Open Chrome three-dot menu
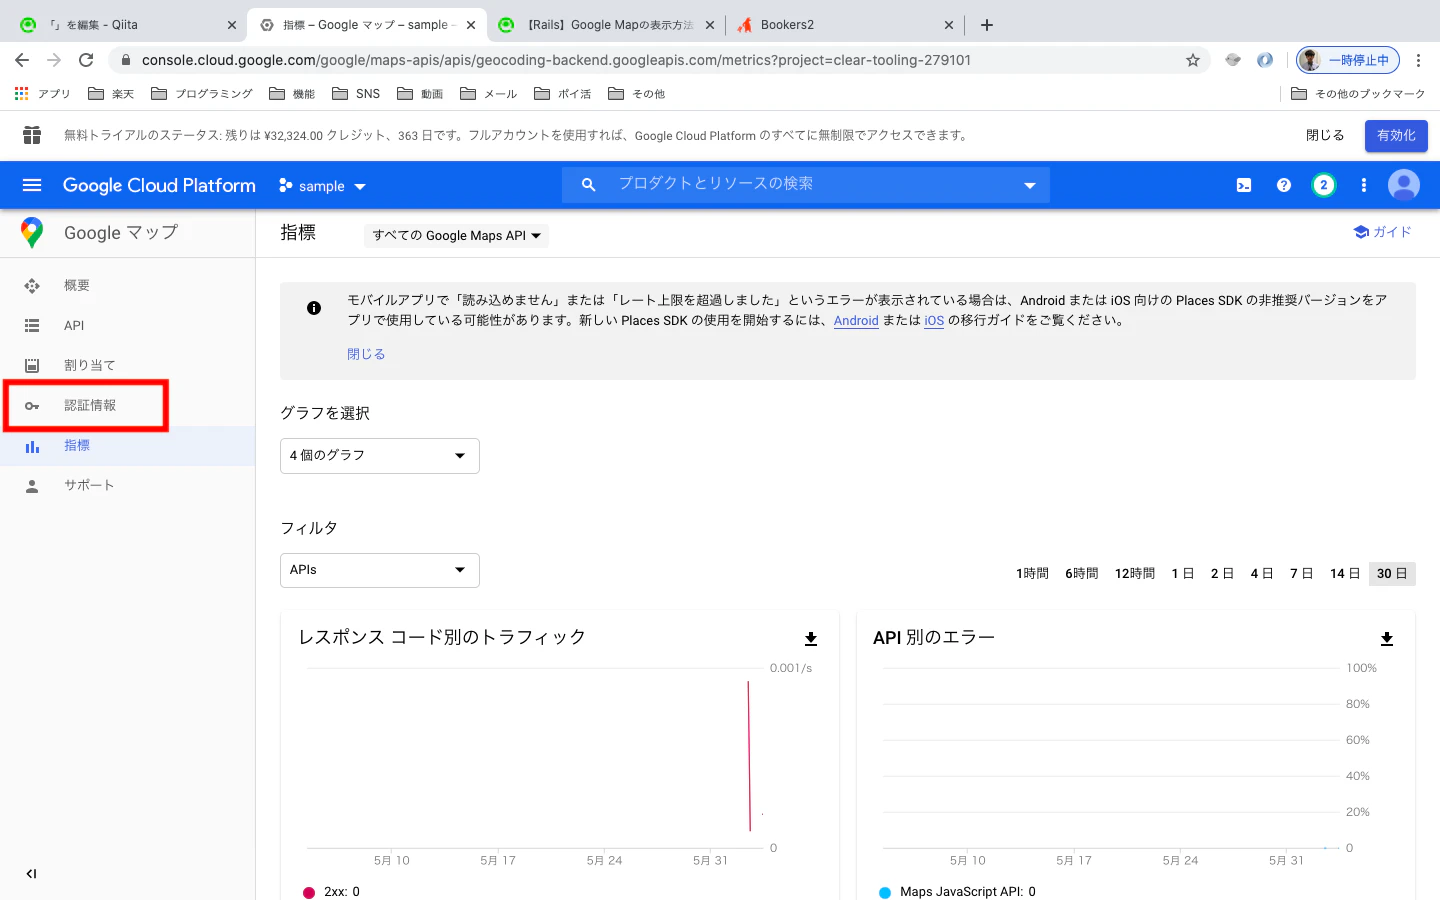The height and width of the screenshot is (900, 1440). point(1418,60)
